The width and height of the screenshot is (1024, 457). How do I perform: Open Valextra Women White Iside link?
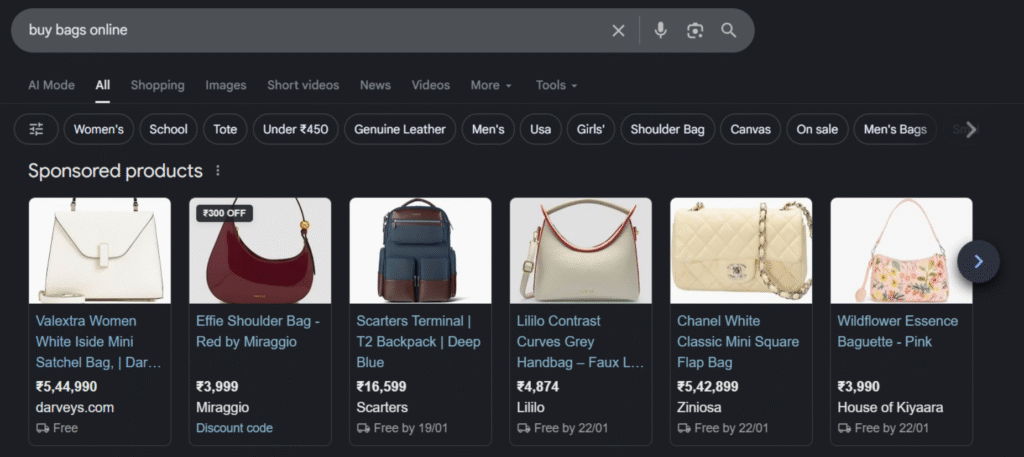click(x=98, y=342)
